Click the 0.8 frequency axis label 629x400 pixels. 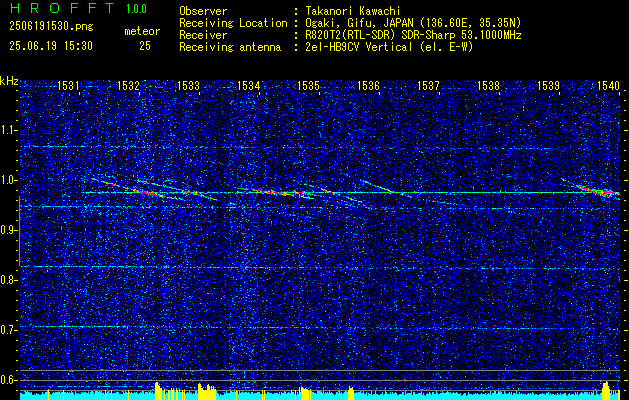tap(9, 280)
